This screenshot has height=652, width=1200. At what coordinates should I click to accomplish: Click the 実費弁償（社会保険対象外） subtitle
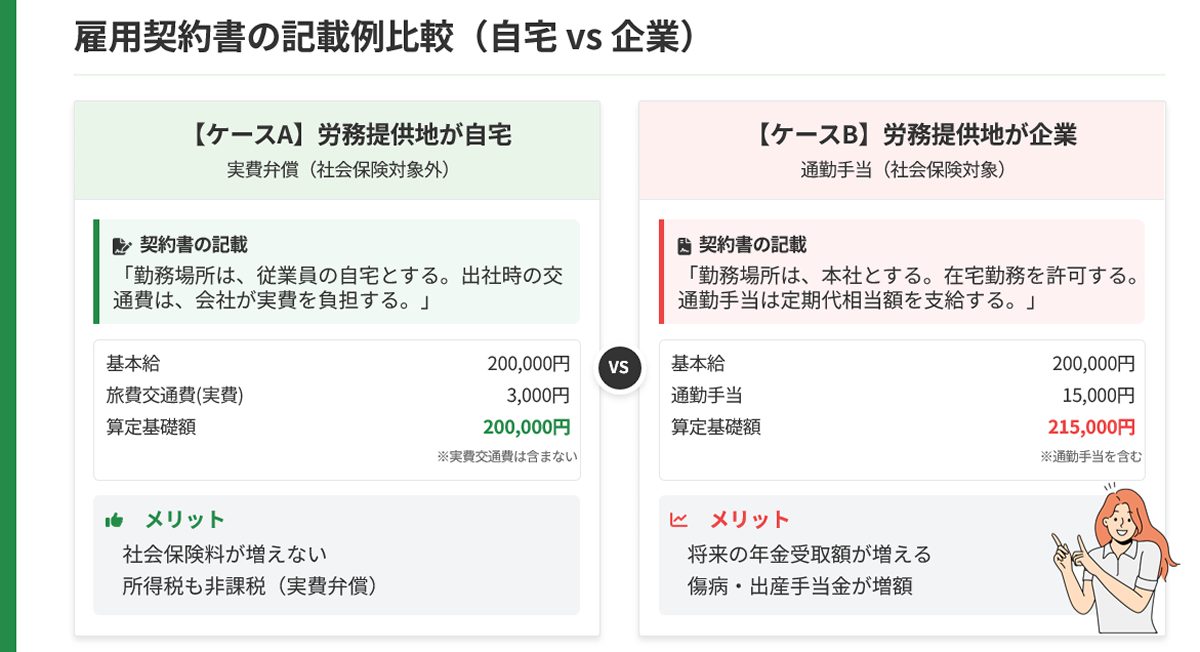pyautogui.click(x=337, y=170)
